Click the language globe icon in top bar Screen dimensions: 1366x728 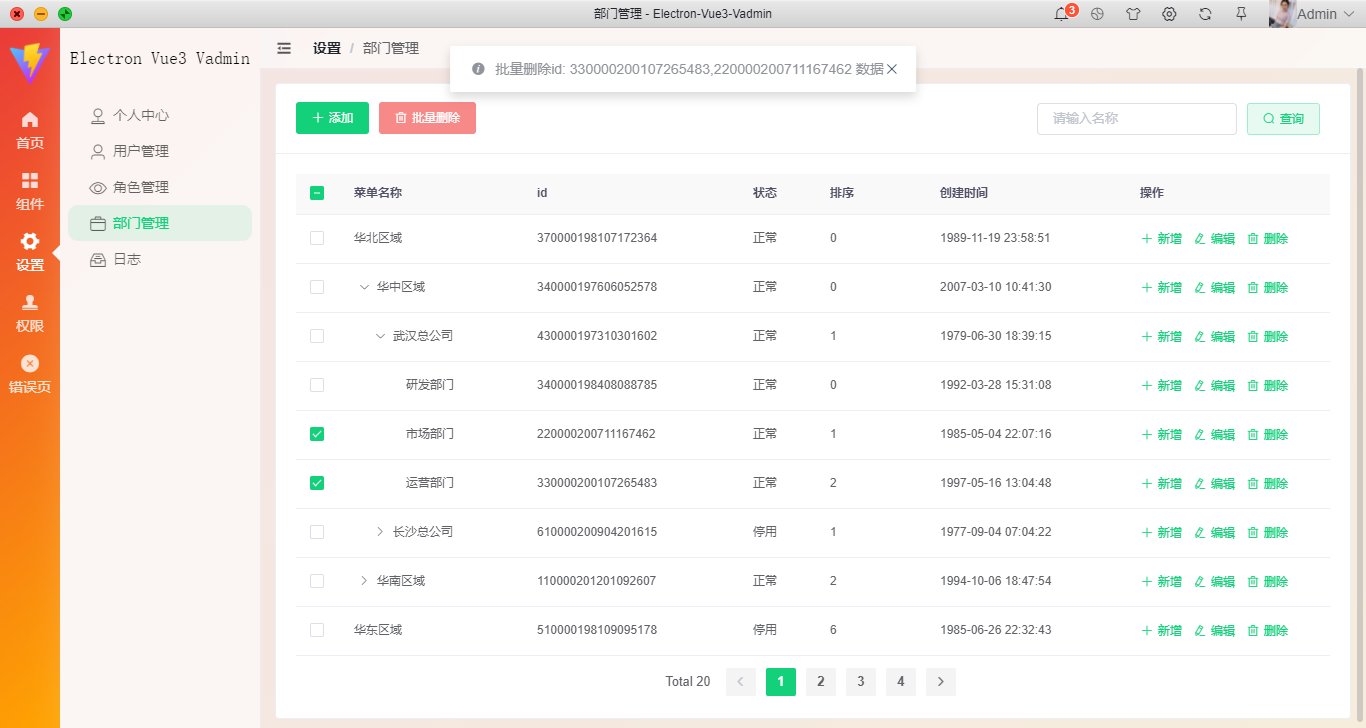tap(1098, 14)
